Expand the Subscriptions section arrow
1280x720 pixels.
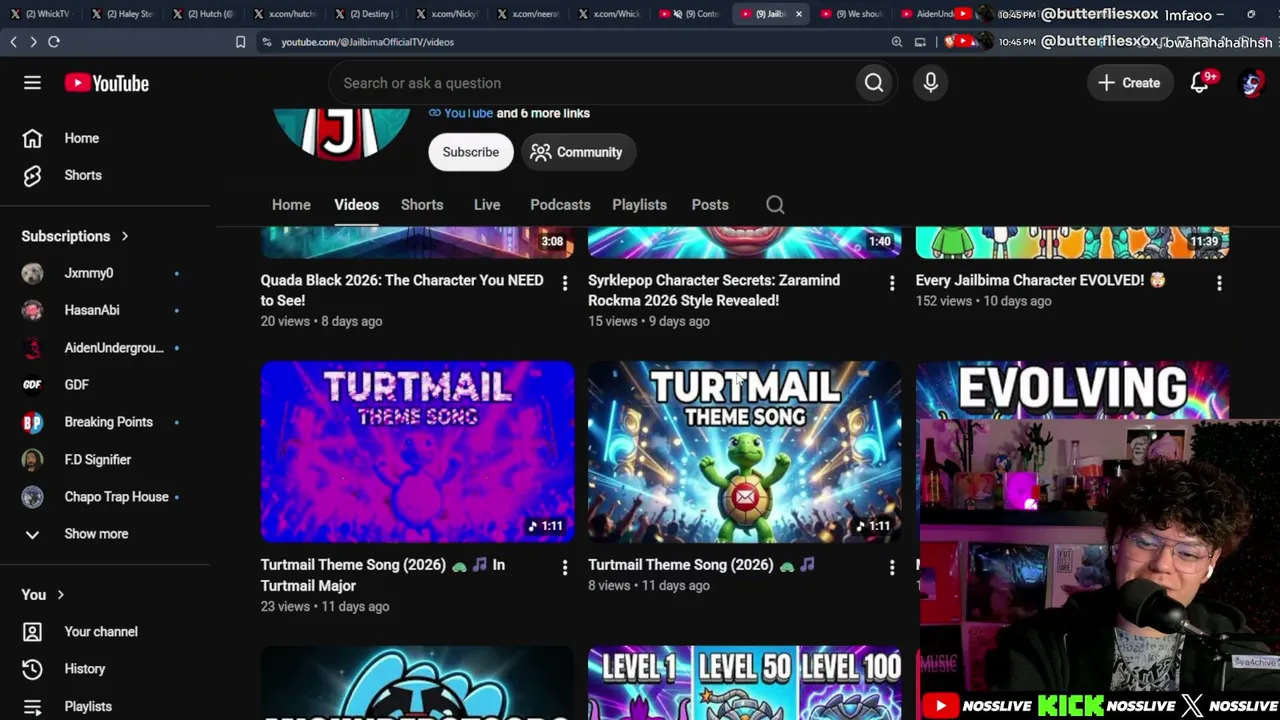click(125, 236)
